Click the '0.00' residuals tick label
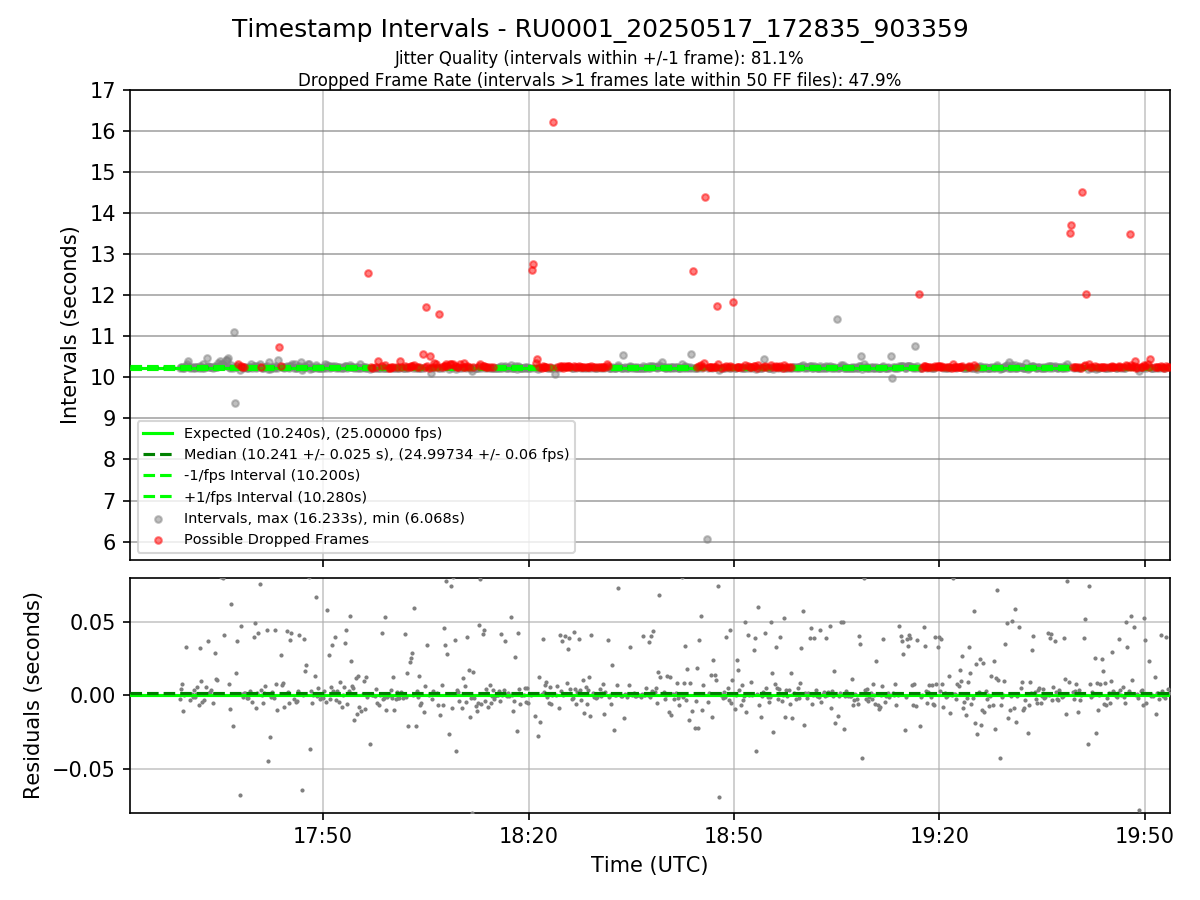Image resolution: width=1200 pixels, height=900 pixels. tap(93, 695)
